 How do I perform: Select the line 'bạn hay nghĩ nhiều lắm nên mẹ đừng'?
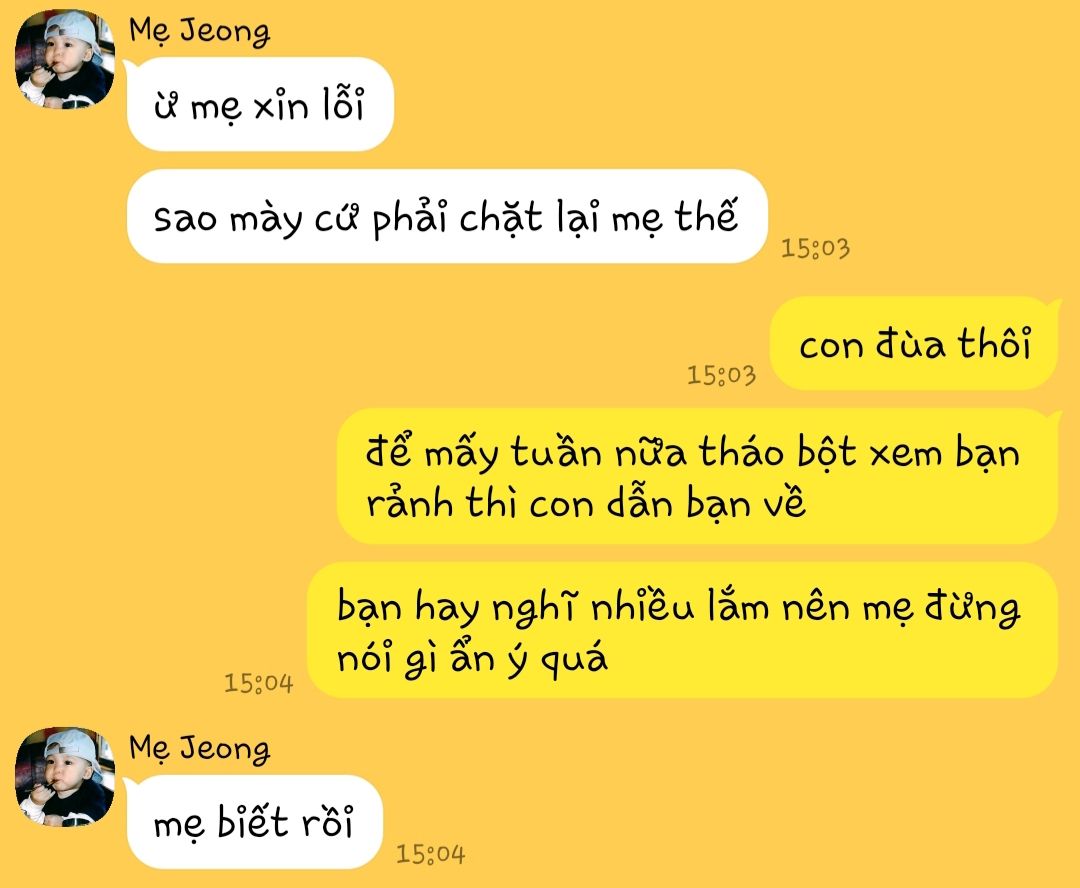point(678,608)
